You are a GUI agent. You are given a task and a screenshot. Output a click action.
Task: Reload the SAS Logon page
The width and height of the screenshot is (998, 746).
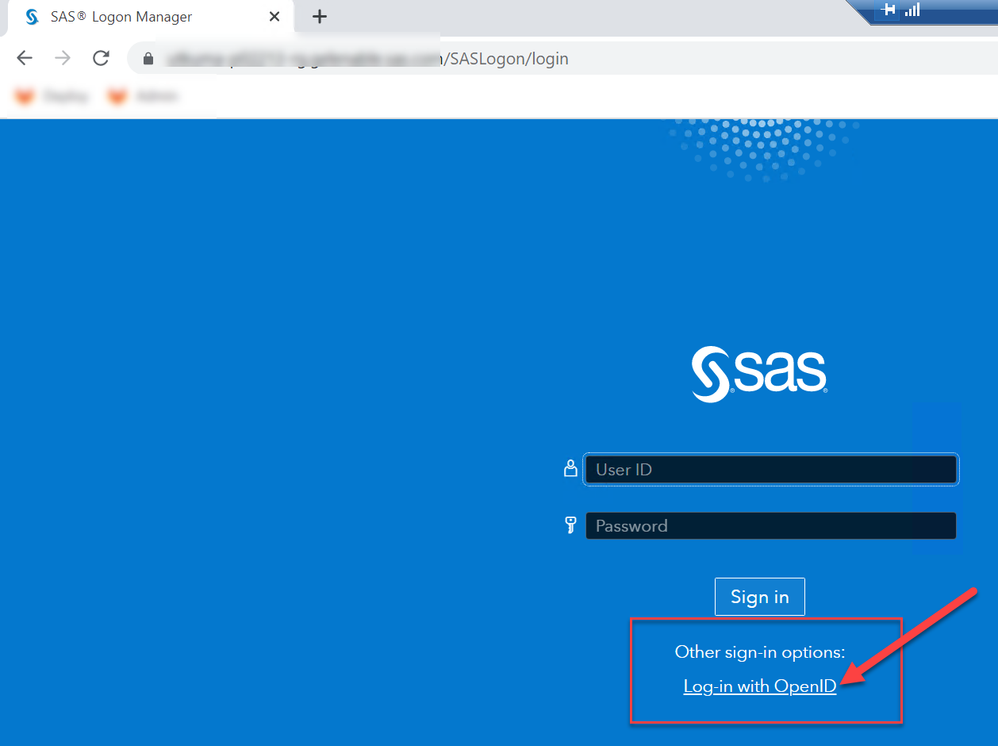pyautogui.click(x=101, y=58)
